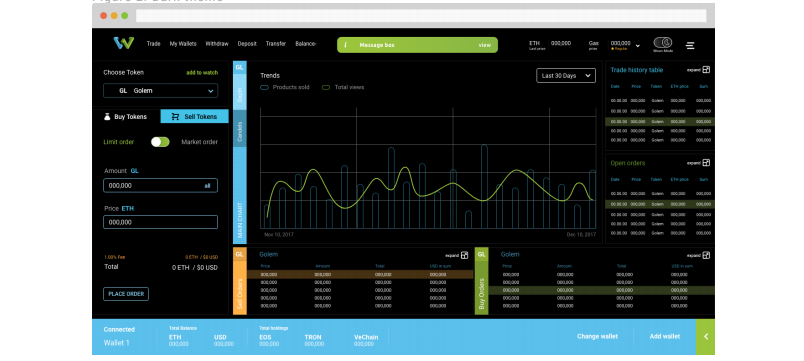Click the W logo in the header
This screenshot has width=804, height=361.
[x=124, y=44]
